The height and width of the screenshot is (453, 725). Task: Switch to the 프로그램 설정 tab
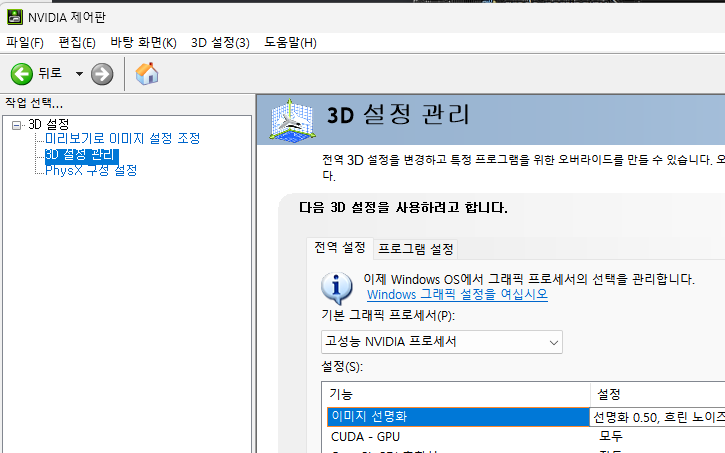416,249
